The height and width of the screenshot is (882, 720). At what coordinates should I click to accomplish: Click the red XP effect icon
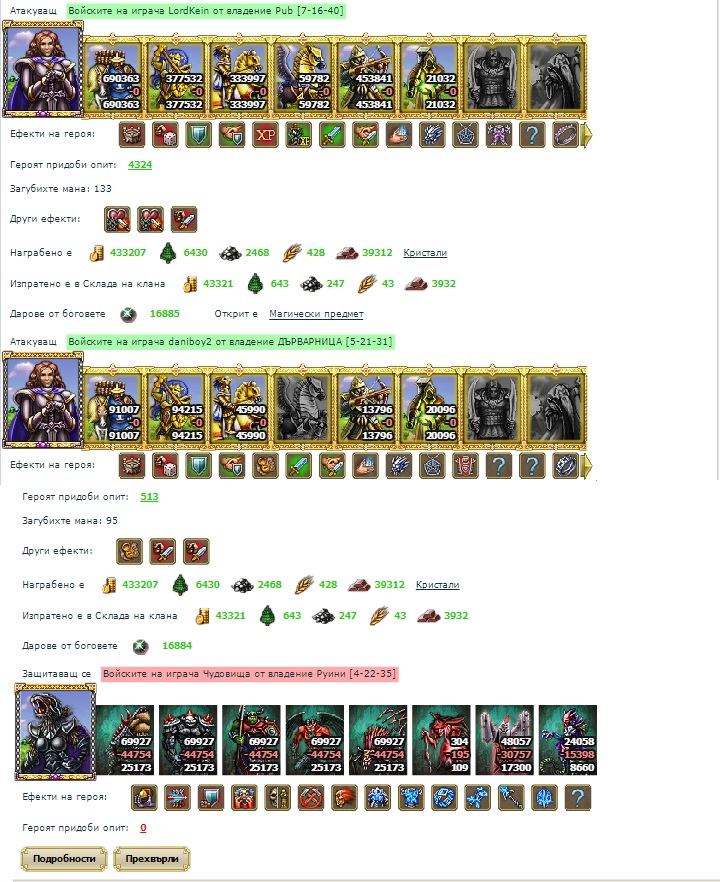click(265, 135)
